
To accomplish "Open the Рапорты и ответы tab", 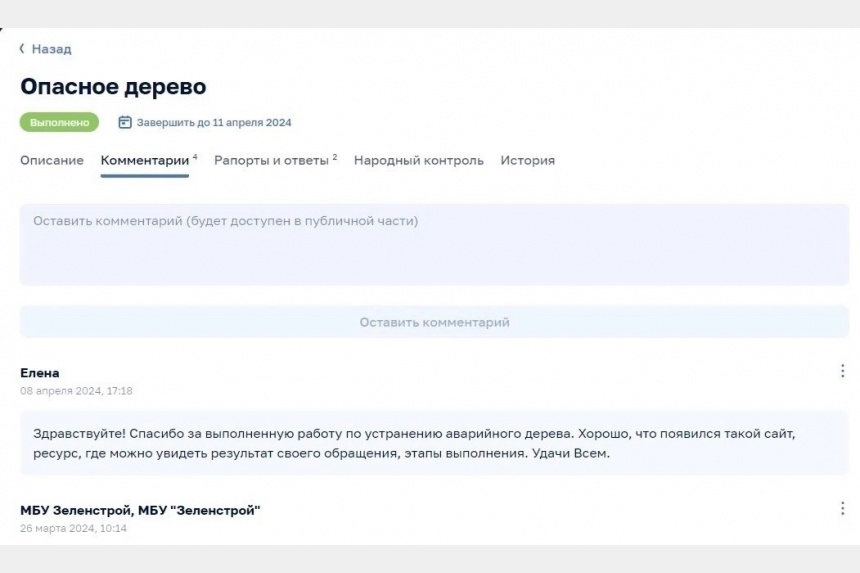I will click(x=271, y=161).
